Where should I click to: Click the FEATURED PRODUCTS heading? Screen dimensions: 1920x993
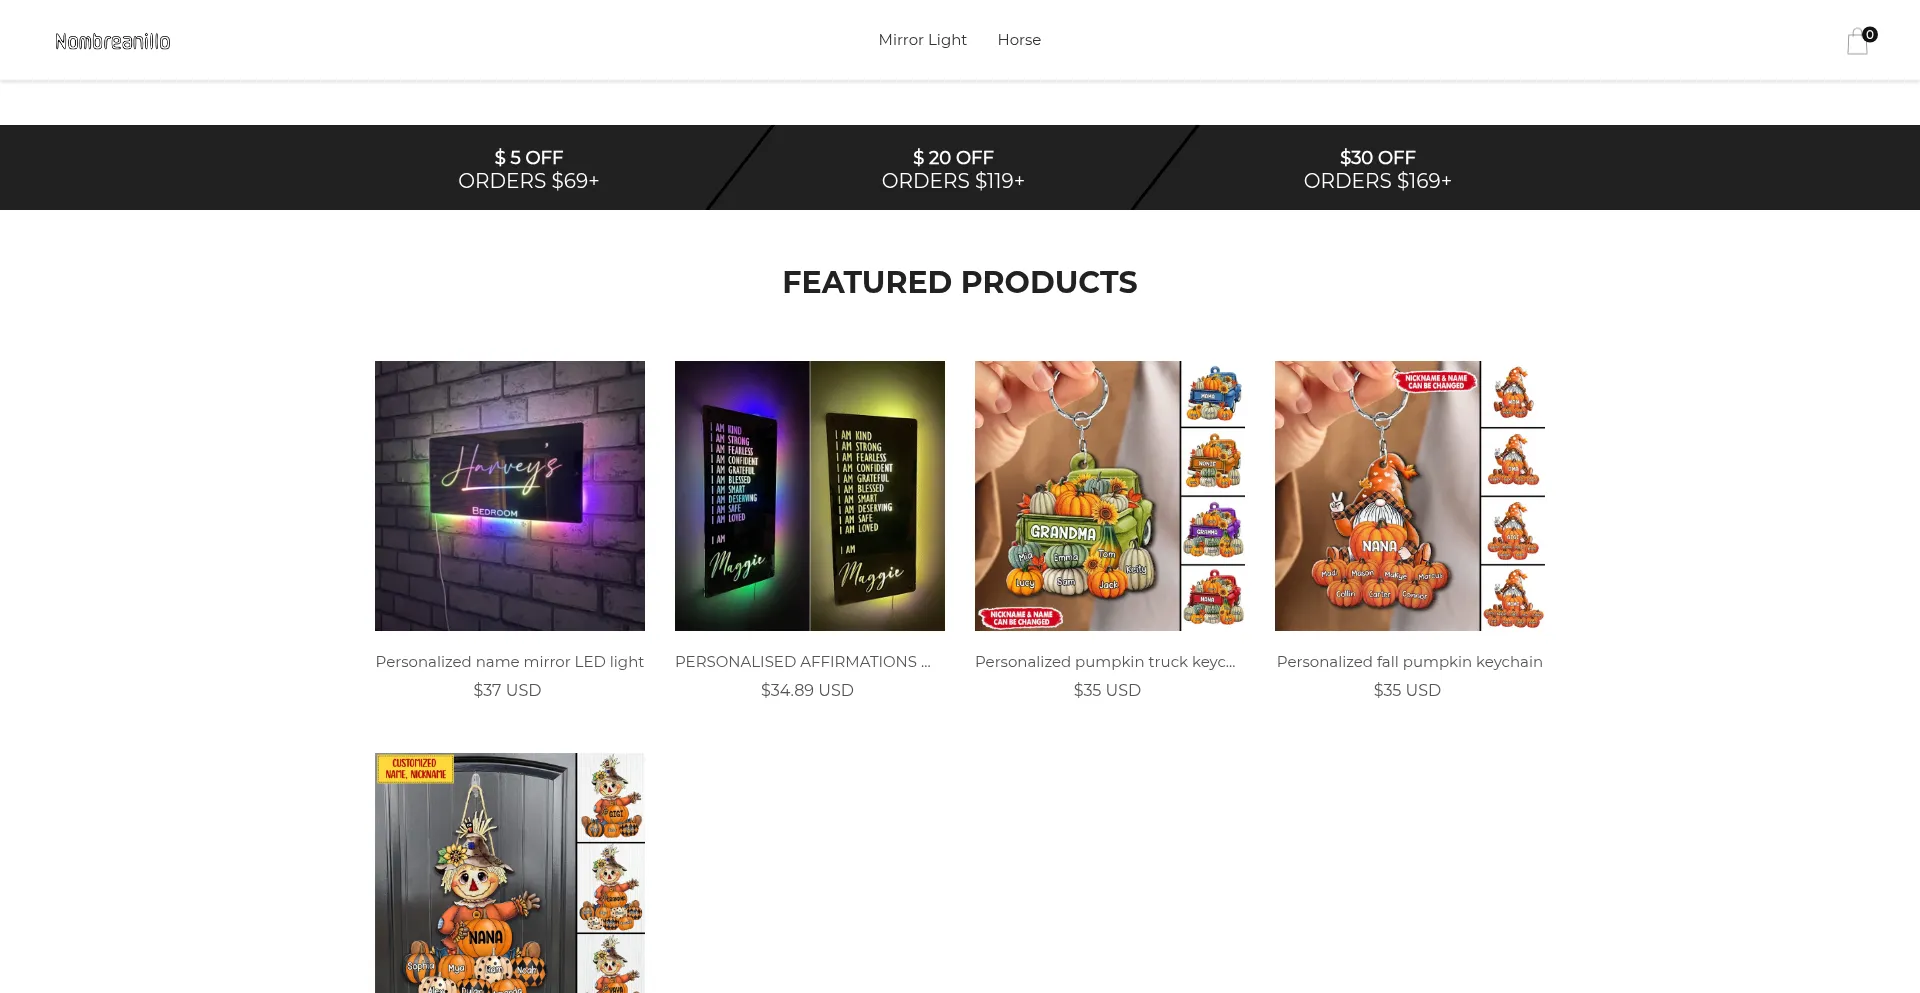point(960,282)
